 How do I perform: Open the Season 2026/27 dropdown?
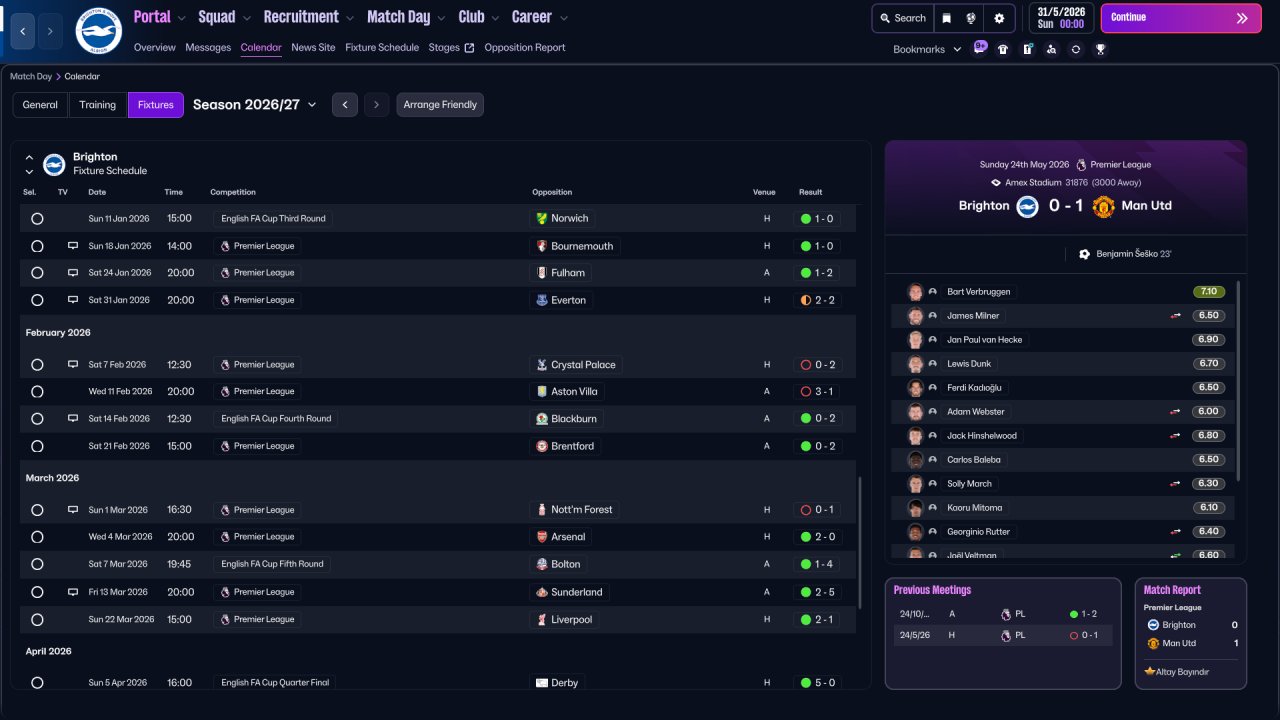tap(255, 105)
